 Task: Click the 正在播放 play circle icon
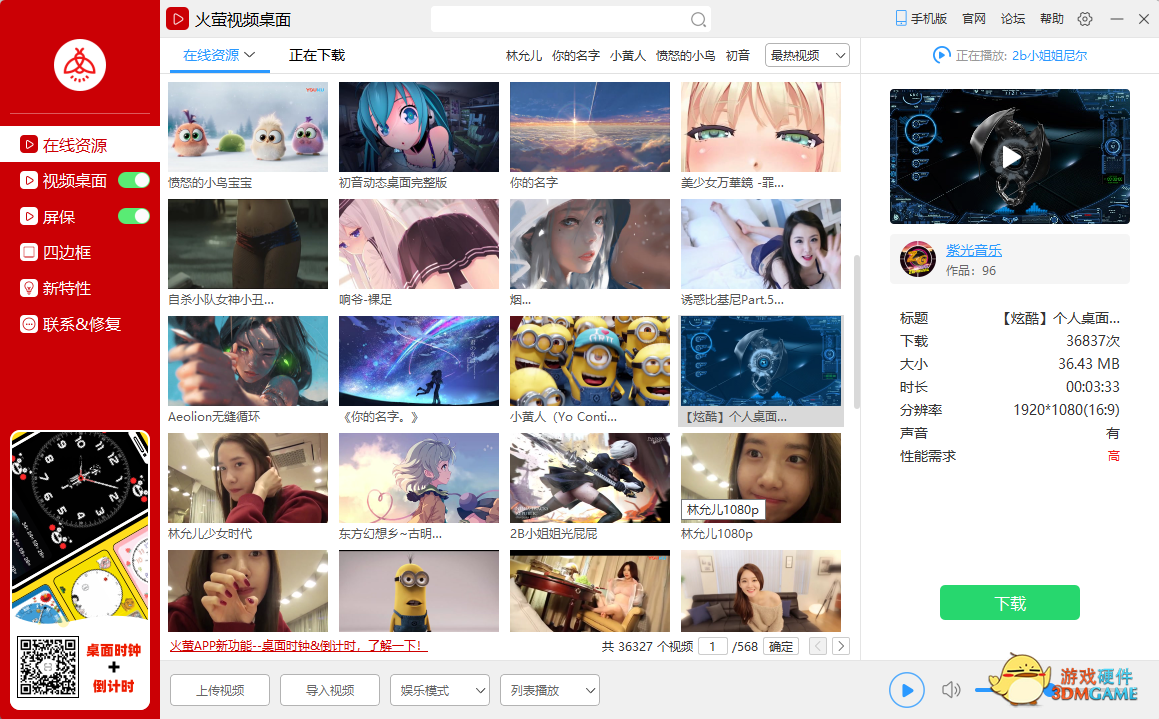[x=941, y=55]
